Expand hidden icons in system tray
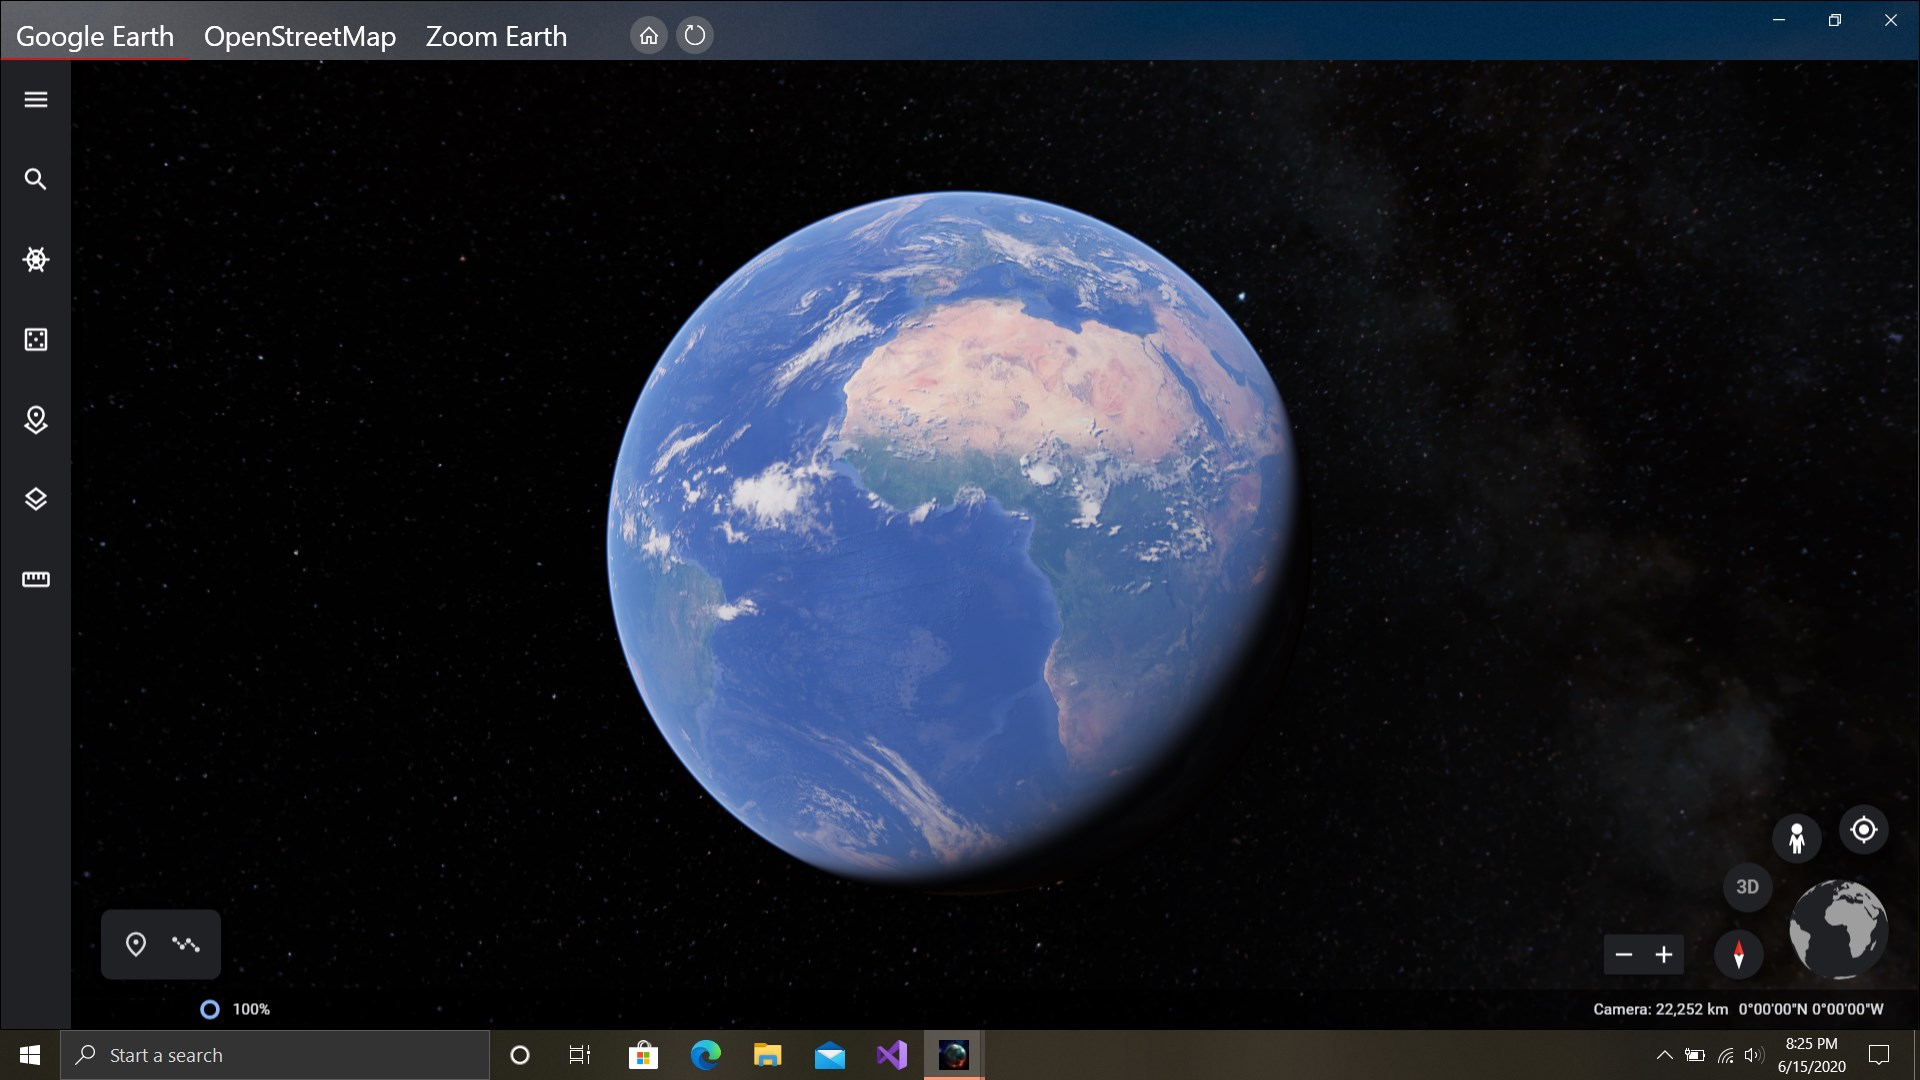 click(1664, 1054)
